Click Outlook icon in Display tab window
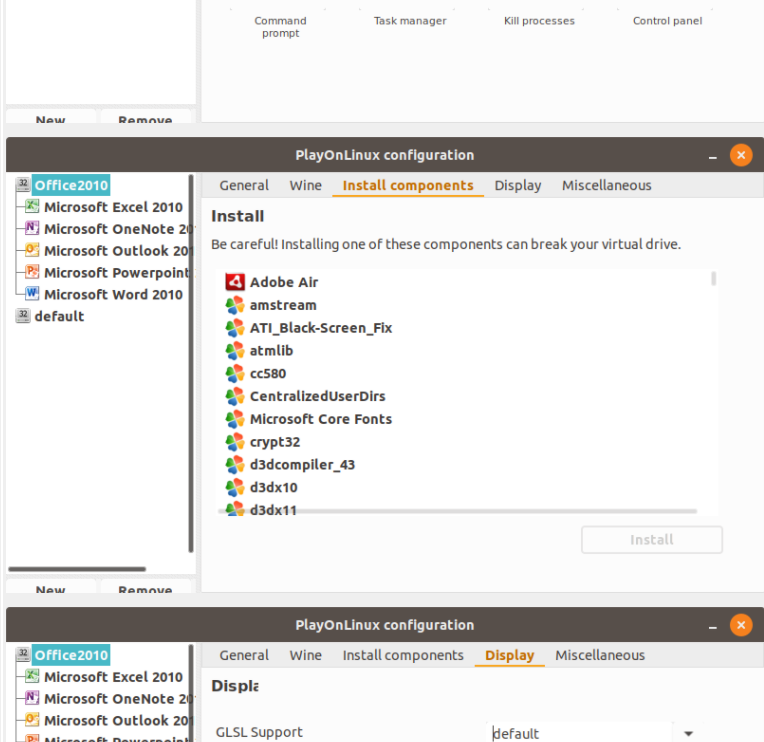The width and height of the screenshot is (764, 742). [x=32, y=720]
